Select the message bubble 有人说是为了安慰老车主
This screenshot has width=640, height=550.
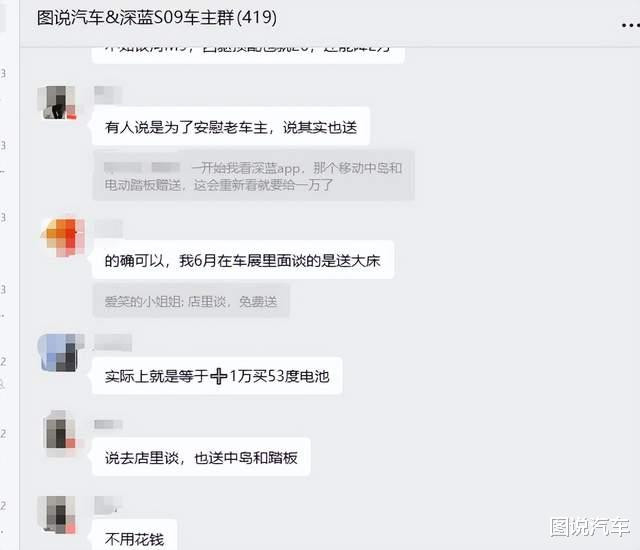point(231,127)
